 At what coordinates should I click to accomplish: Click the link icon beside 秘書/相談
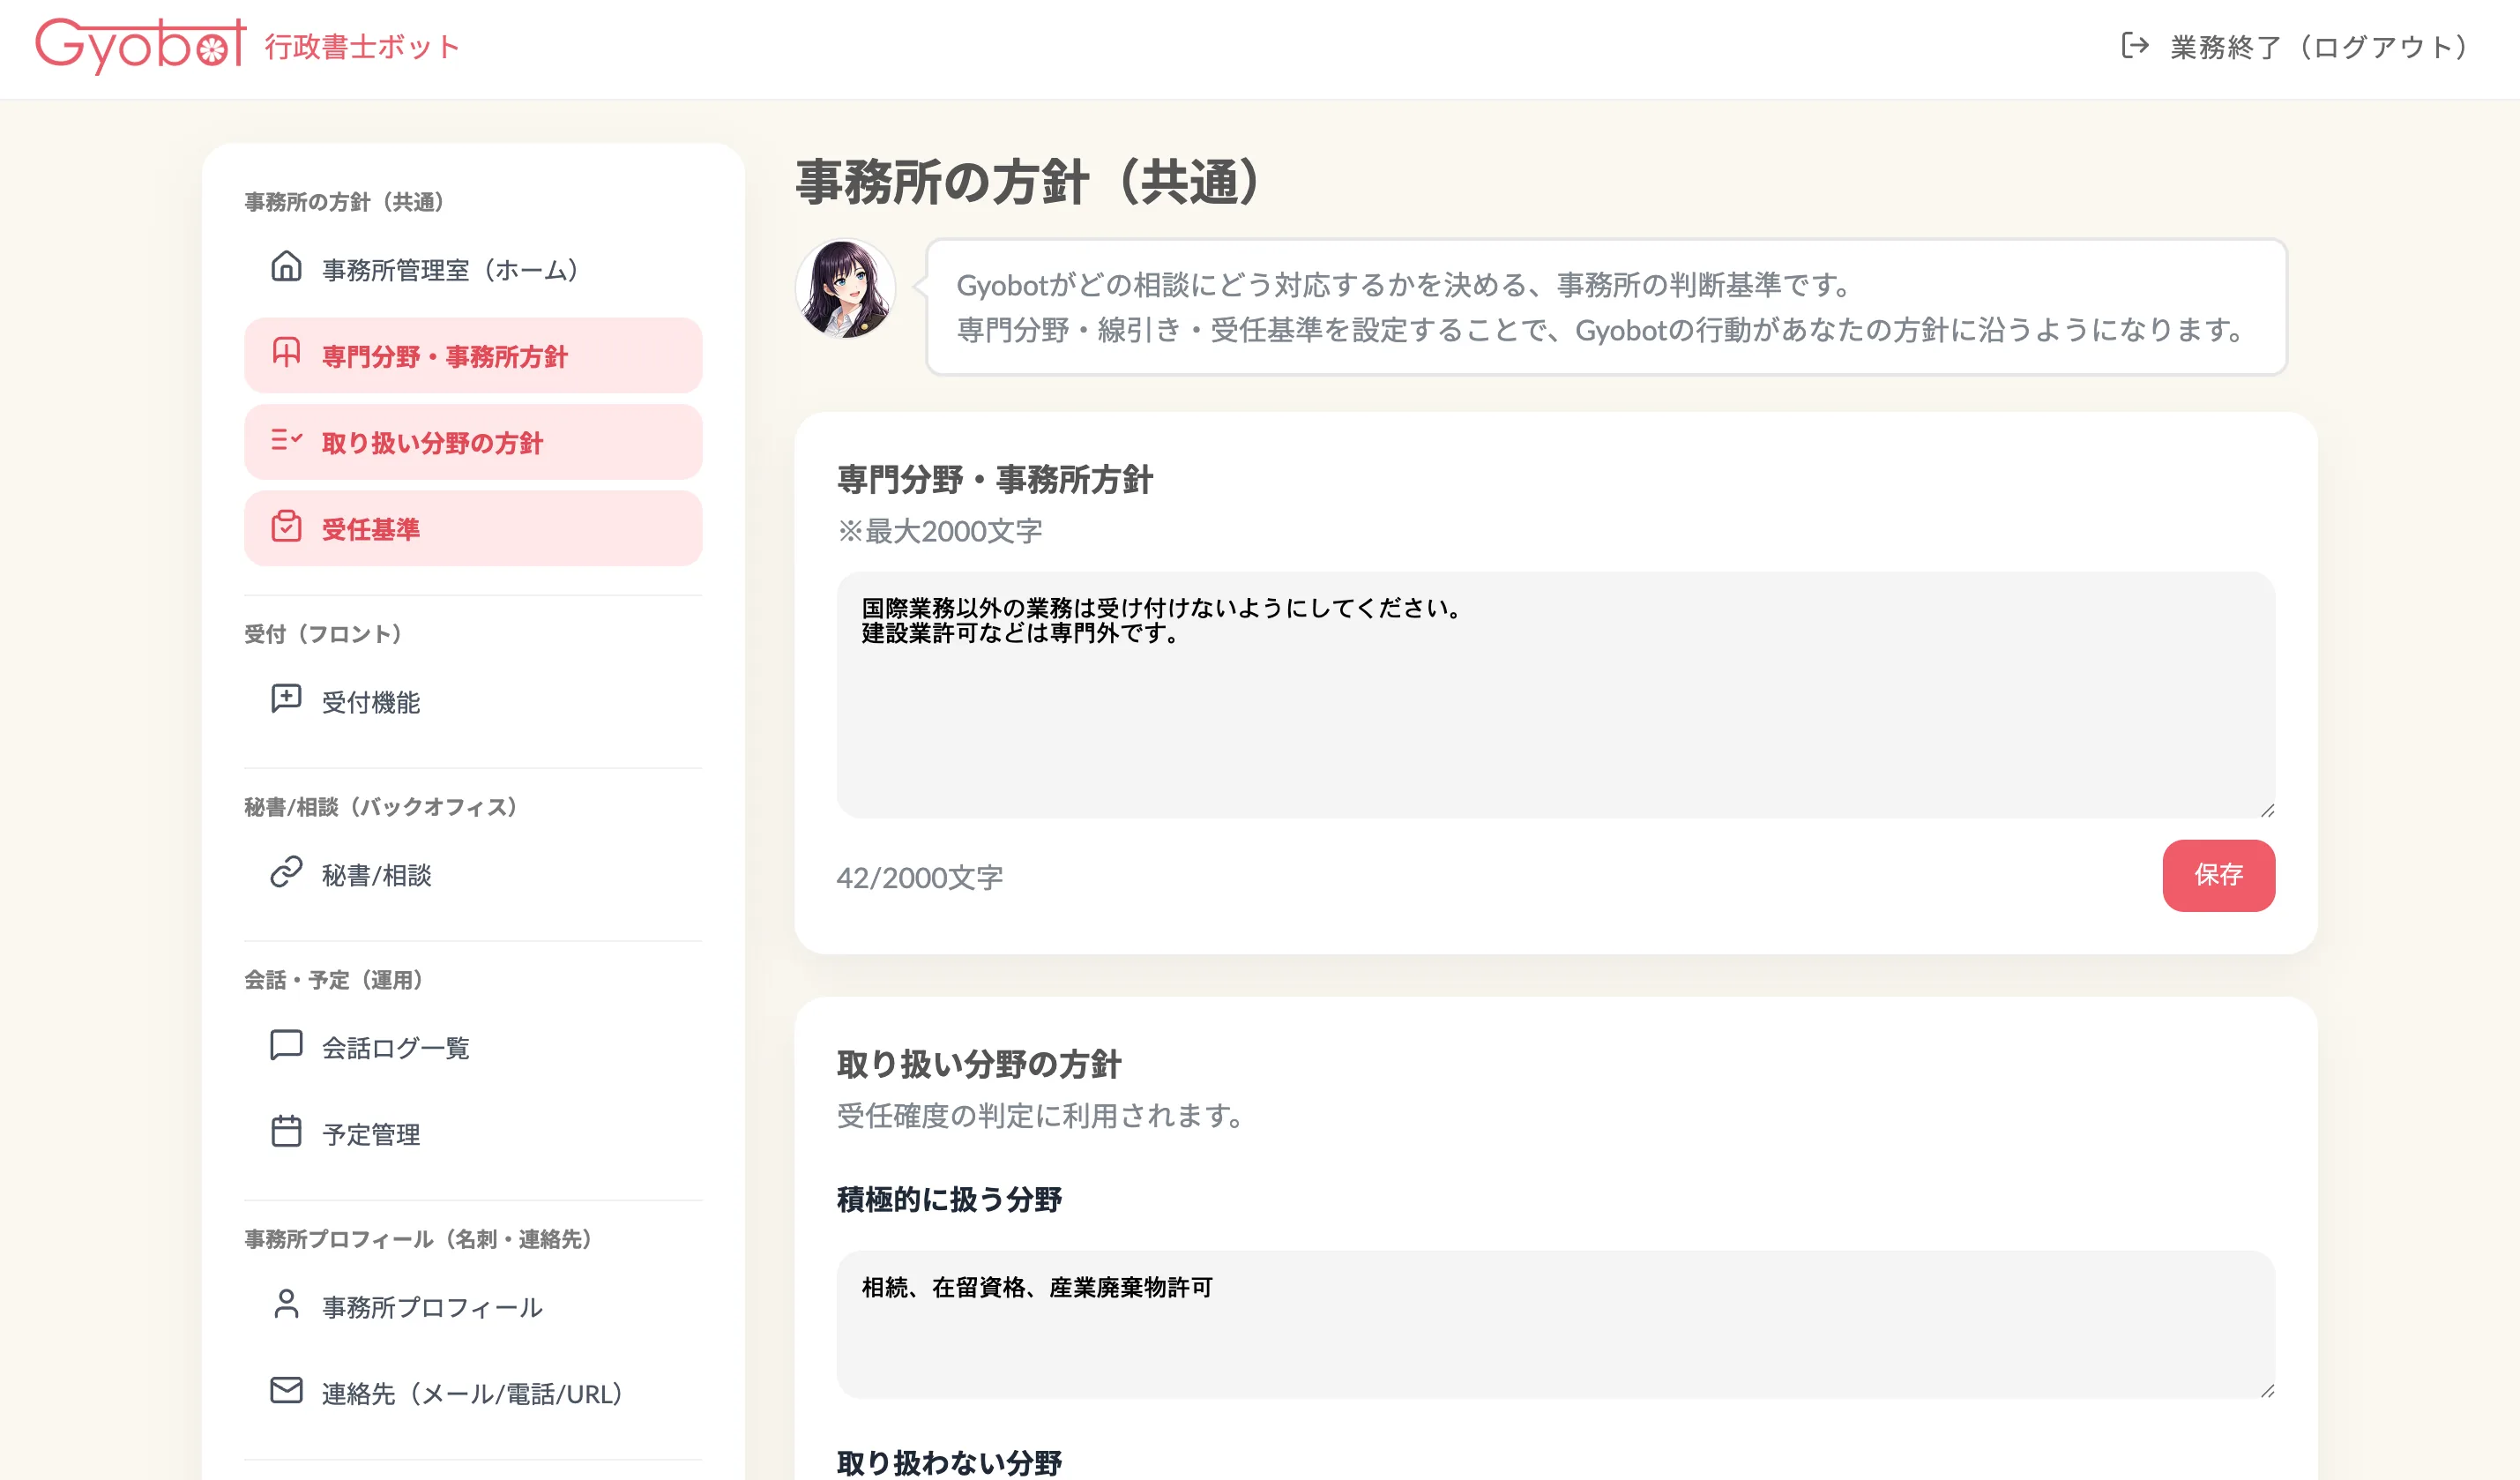tap(286, 872)
